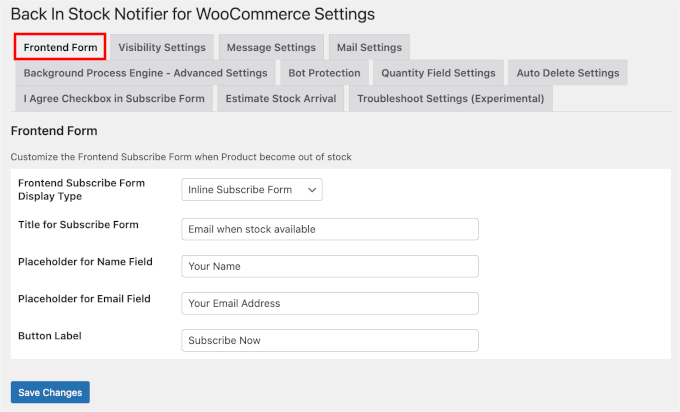Click the 'Back In Stock Notifier' page title

(193, 14)
